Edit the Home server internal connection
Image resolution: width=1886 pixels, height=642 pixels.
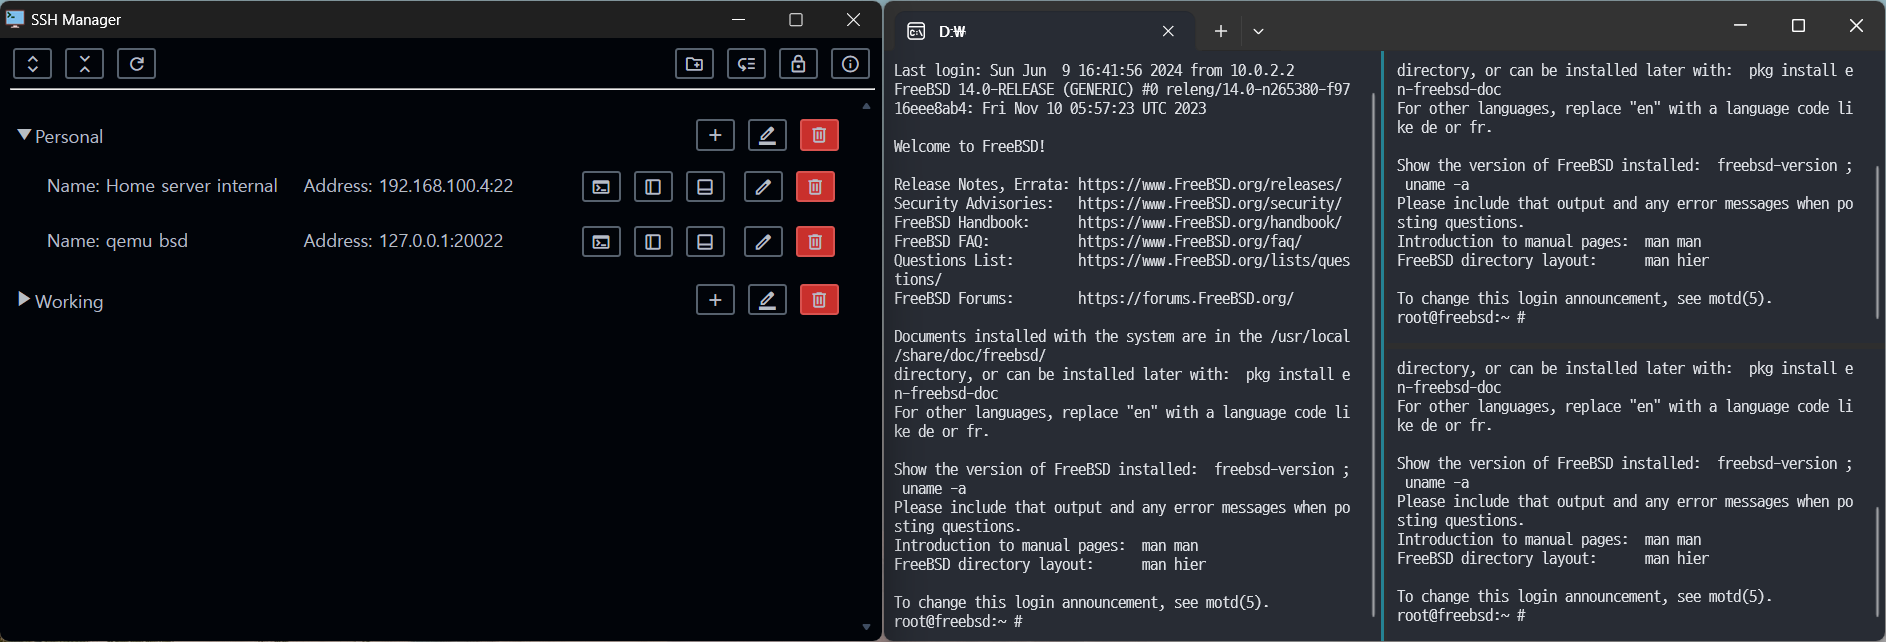click(x=763, y=187)
